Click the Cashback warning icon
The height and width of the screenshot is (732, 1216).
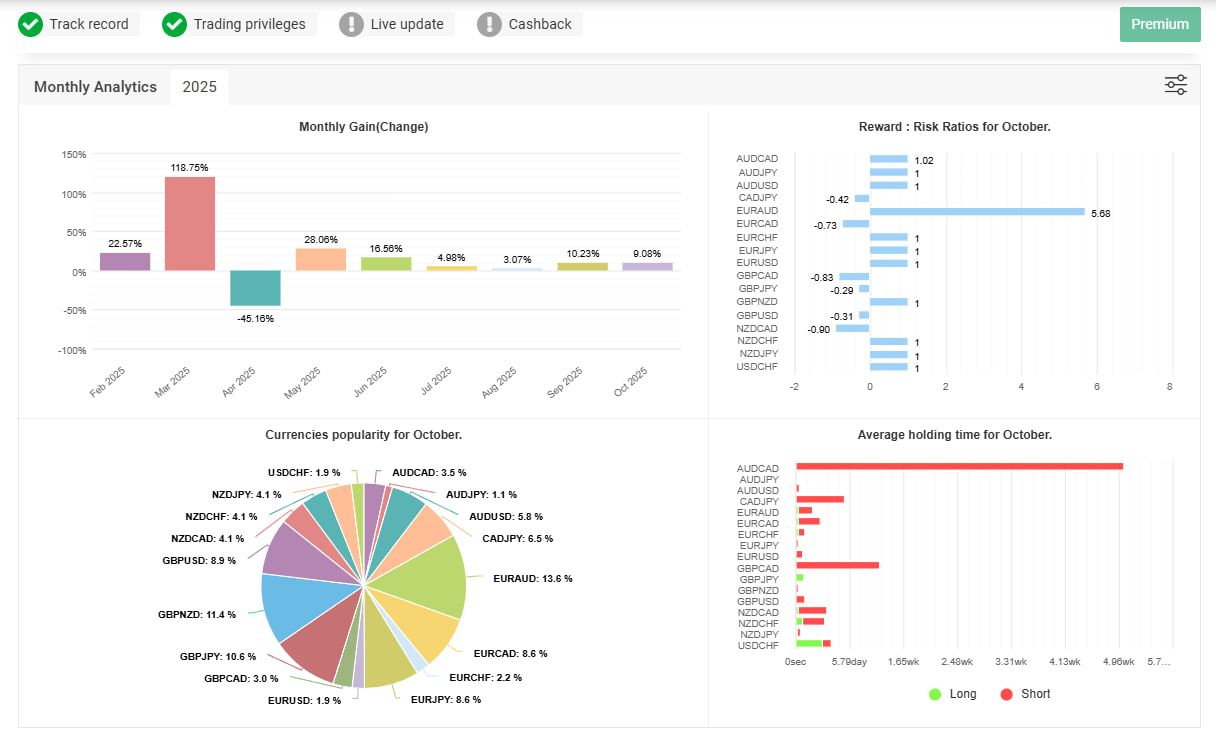(x=490, y=24)
